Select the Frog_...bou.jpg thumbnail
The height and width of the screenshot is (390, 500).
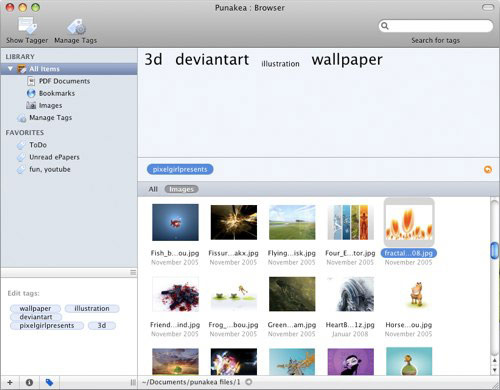point(234,294)
